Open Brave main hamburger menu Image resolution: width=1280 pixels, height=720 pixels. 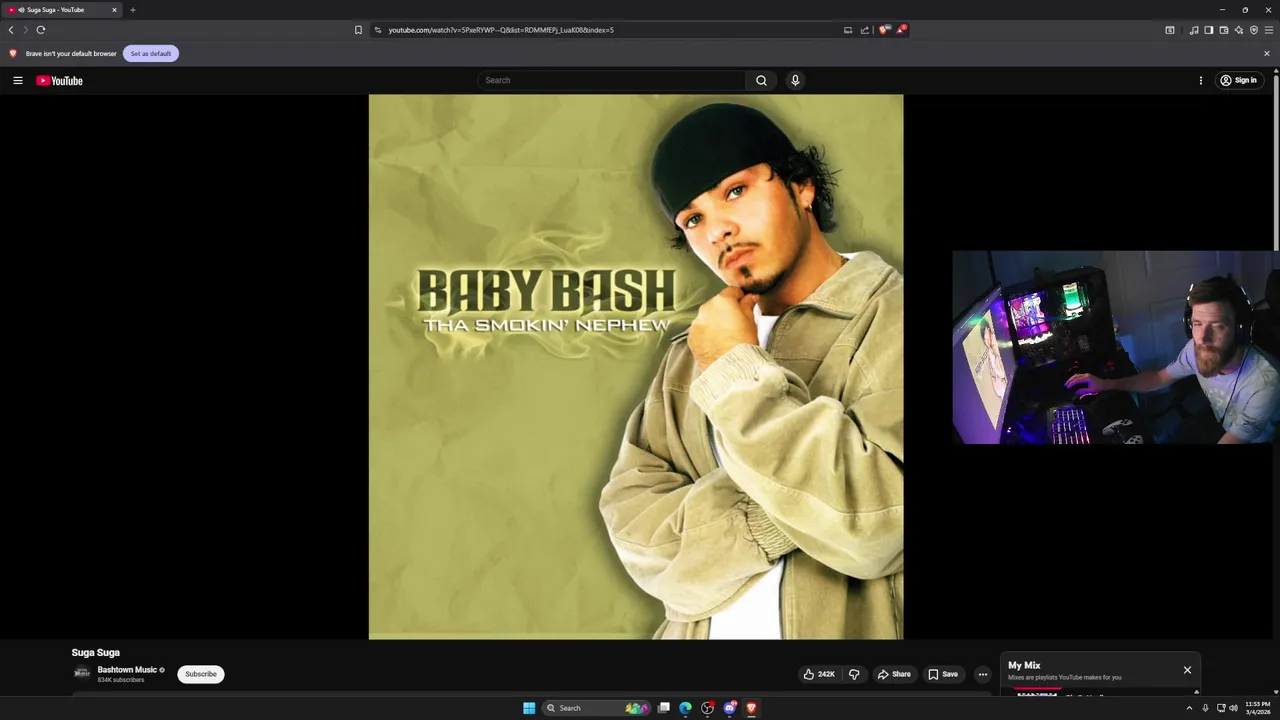(1269, 30)
